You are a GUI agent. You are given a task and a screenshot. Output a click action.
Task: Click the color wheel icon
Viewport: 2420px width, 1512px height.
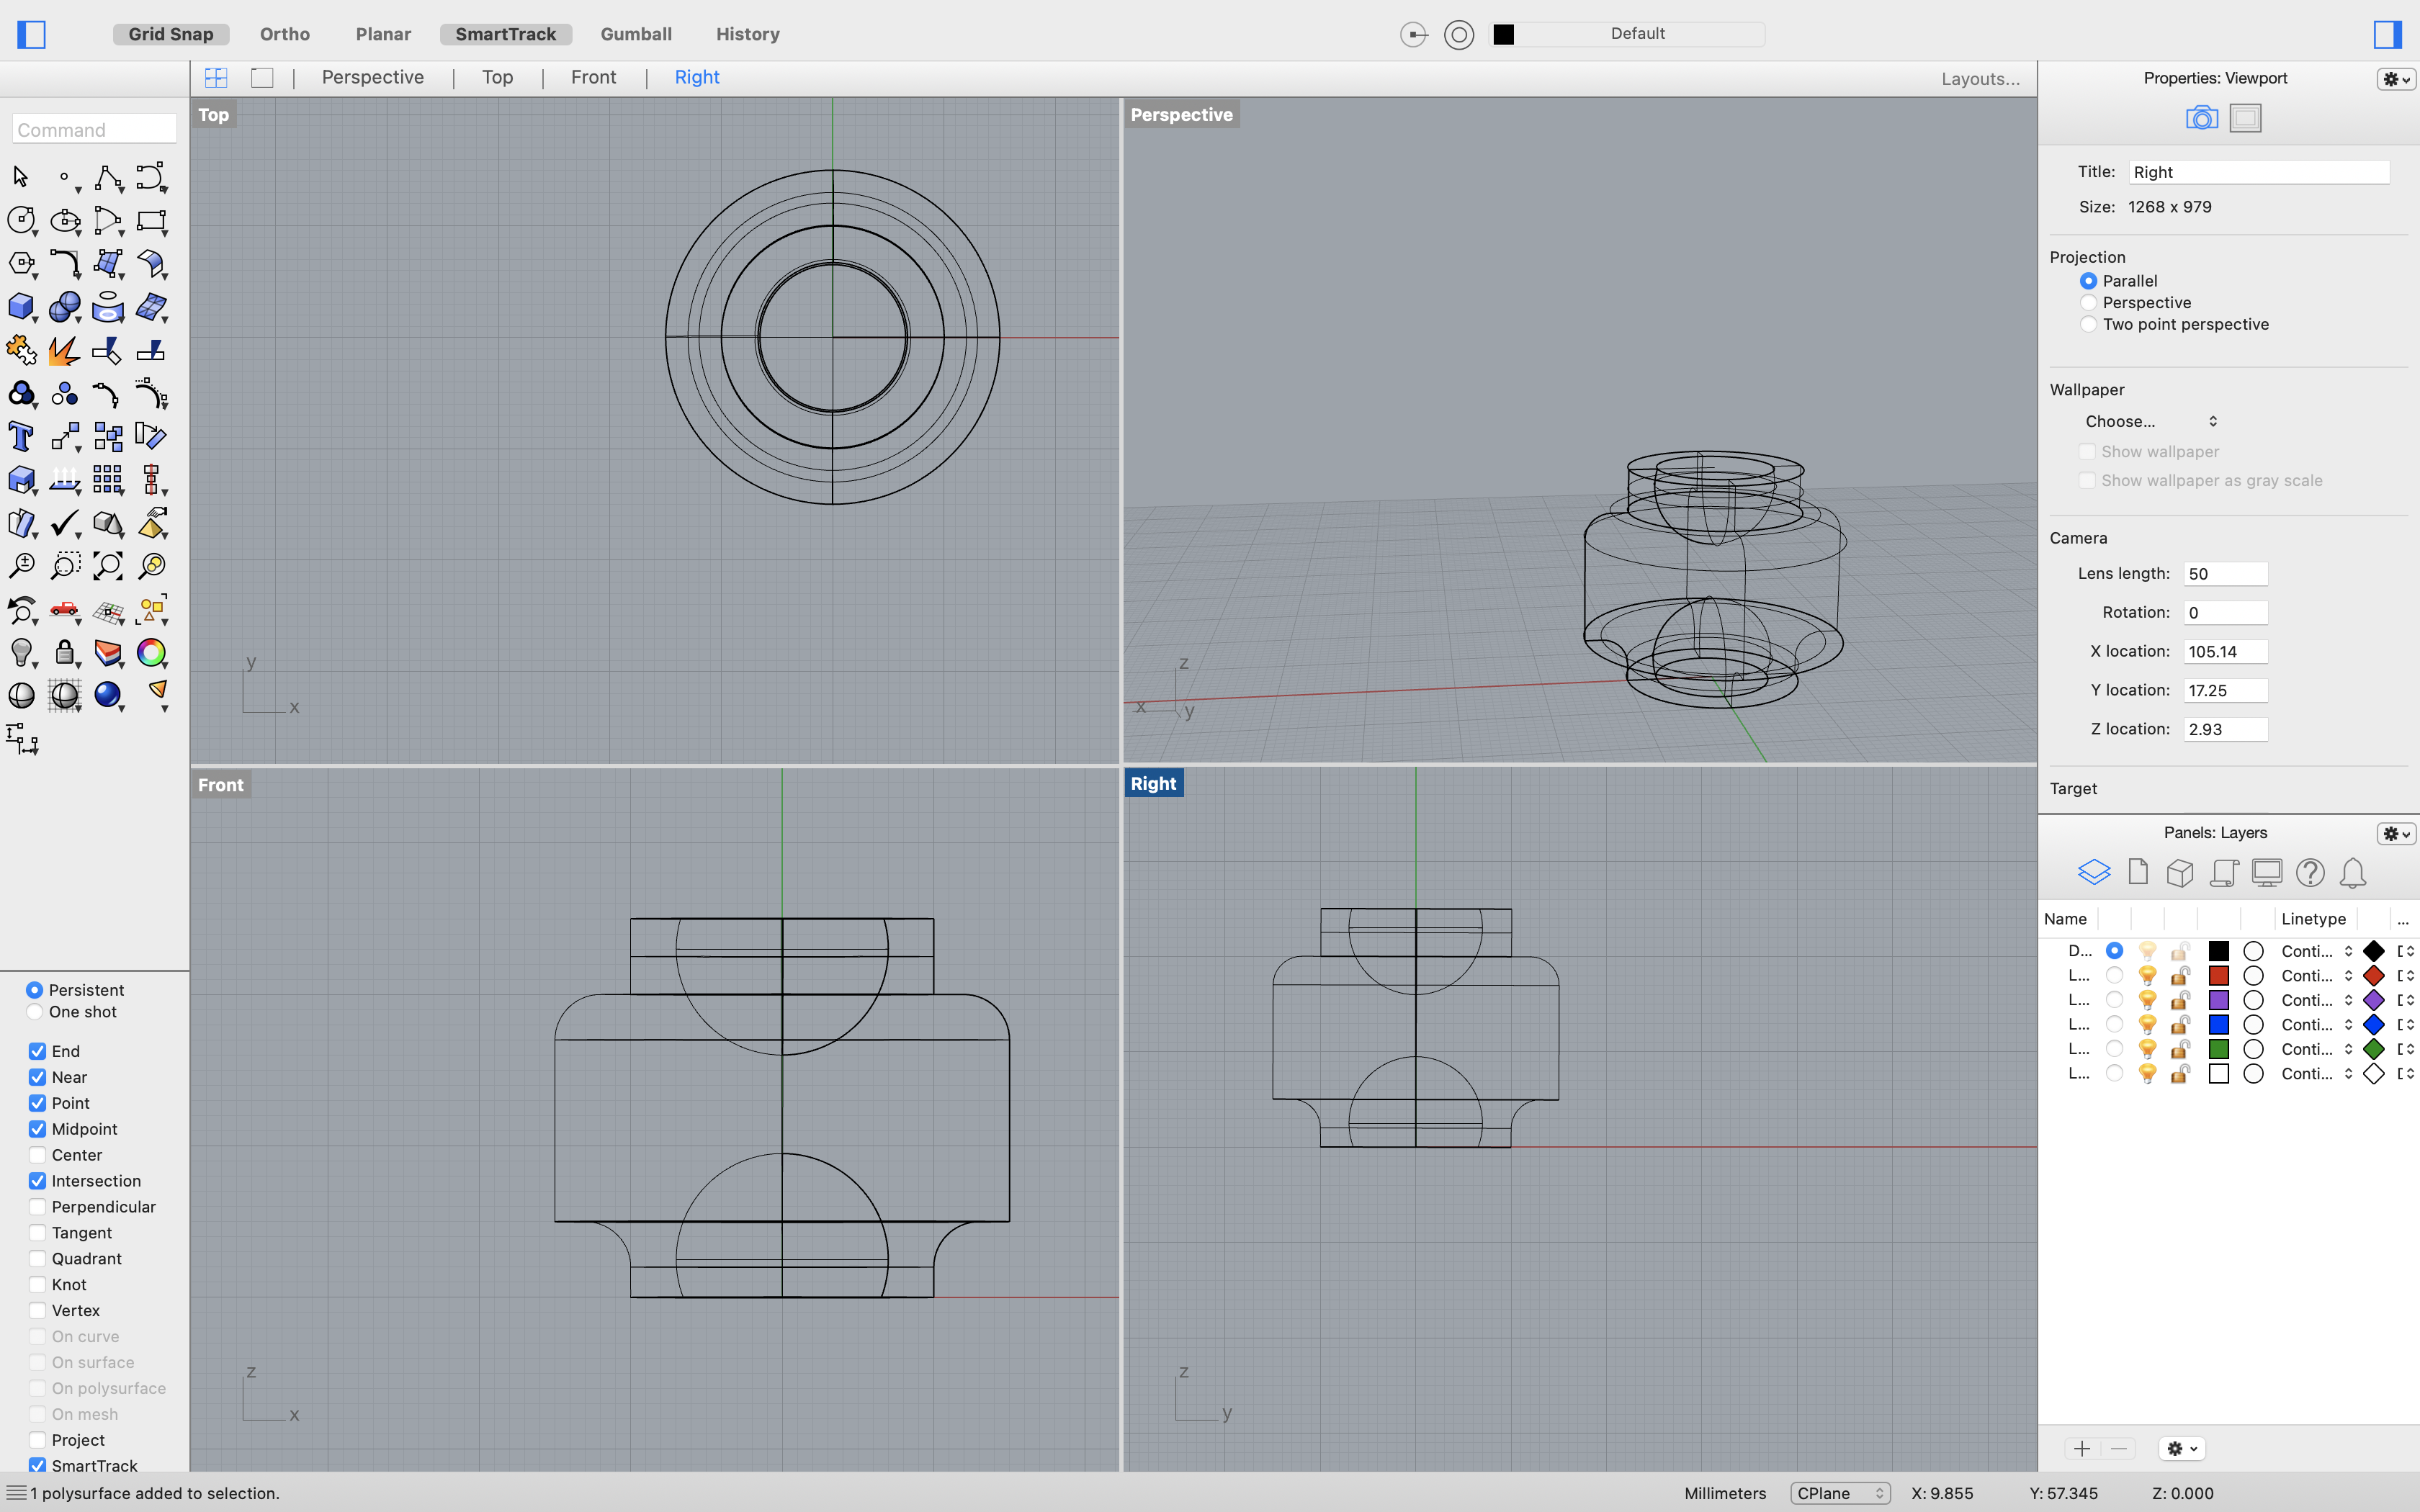pos(151,653)
